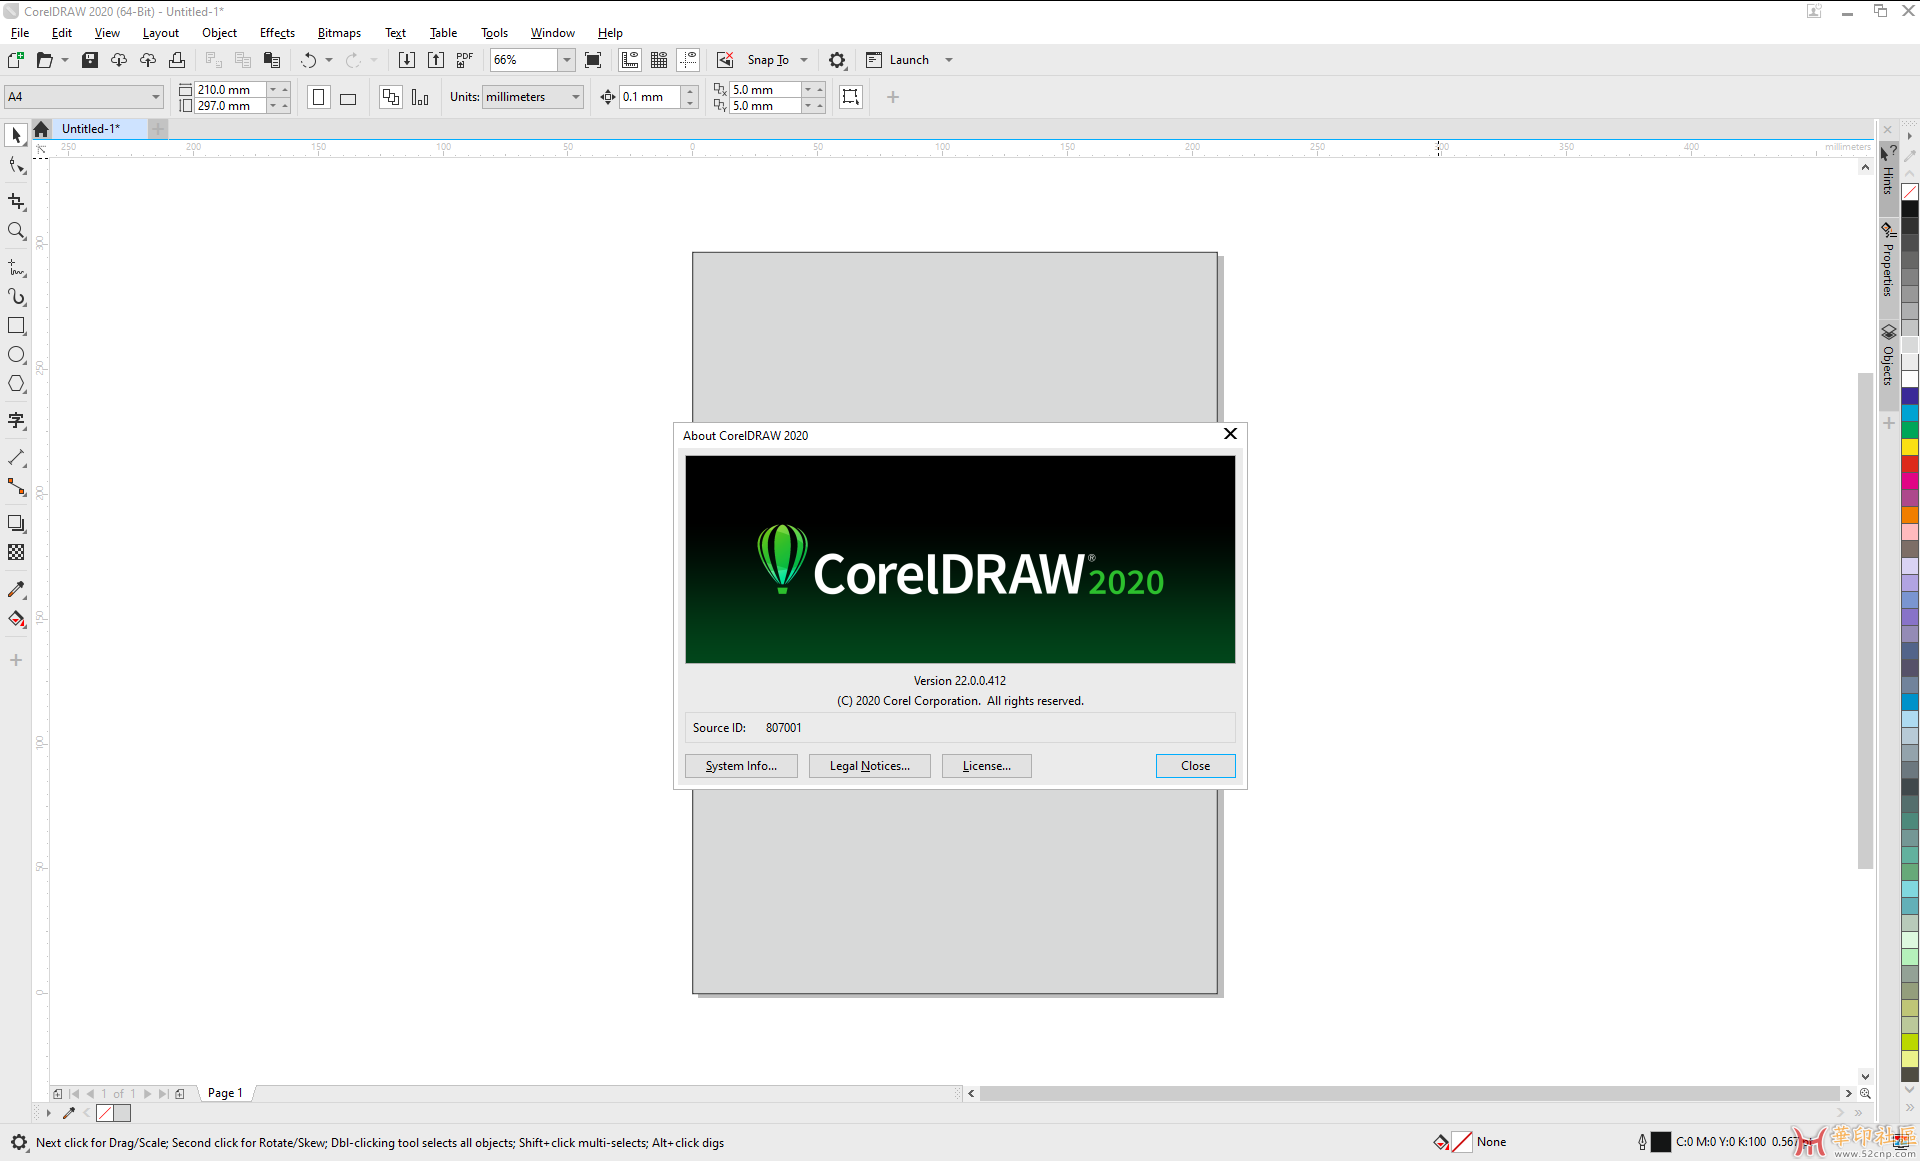
Task: Increase page width 210.0 mm spinner
Action: pos(285,90)
